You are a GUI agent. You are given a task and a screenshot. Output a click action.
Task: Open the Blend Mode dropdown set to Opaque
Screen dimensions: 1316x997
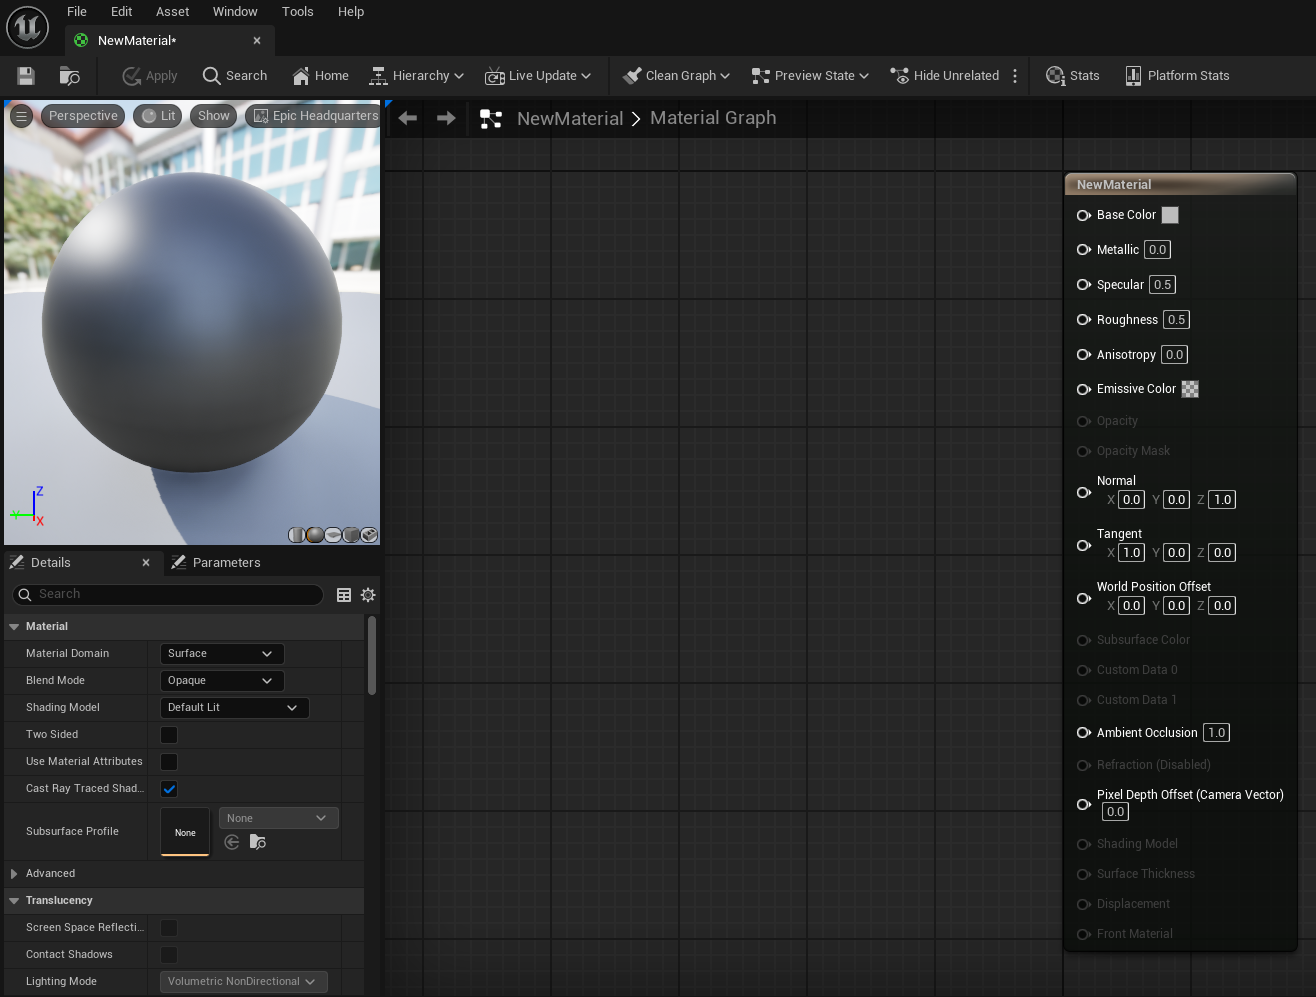pyautogui.click(x=222, y=681)
